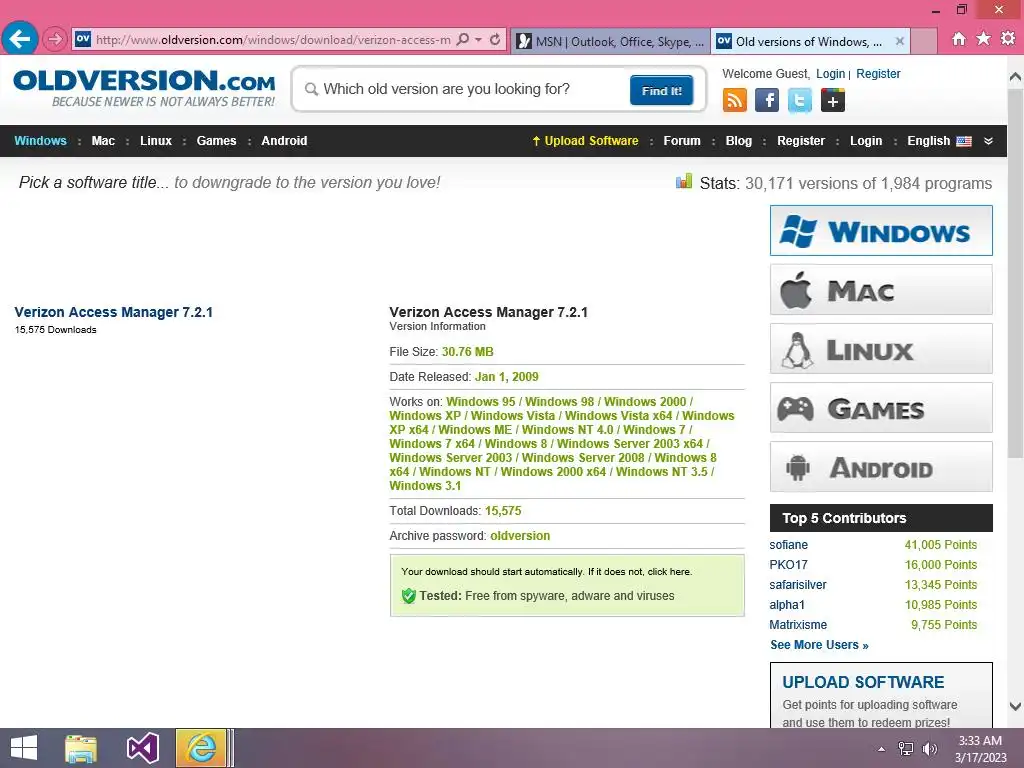This screenshot has width=1024, height=768.
Task: Click the Find It! button
Action: click(x=662, y=90)
